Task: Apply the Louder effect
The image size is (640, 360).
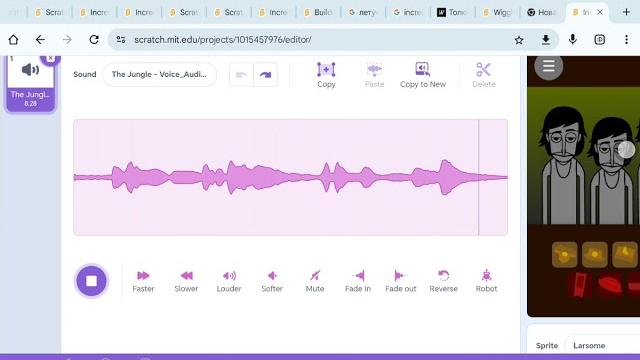Action: click(x=229, y=281)
